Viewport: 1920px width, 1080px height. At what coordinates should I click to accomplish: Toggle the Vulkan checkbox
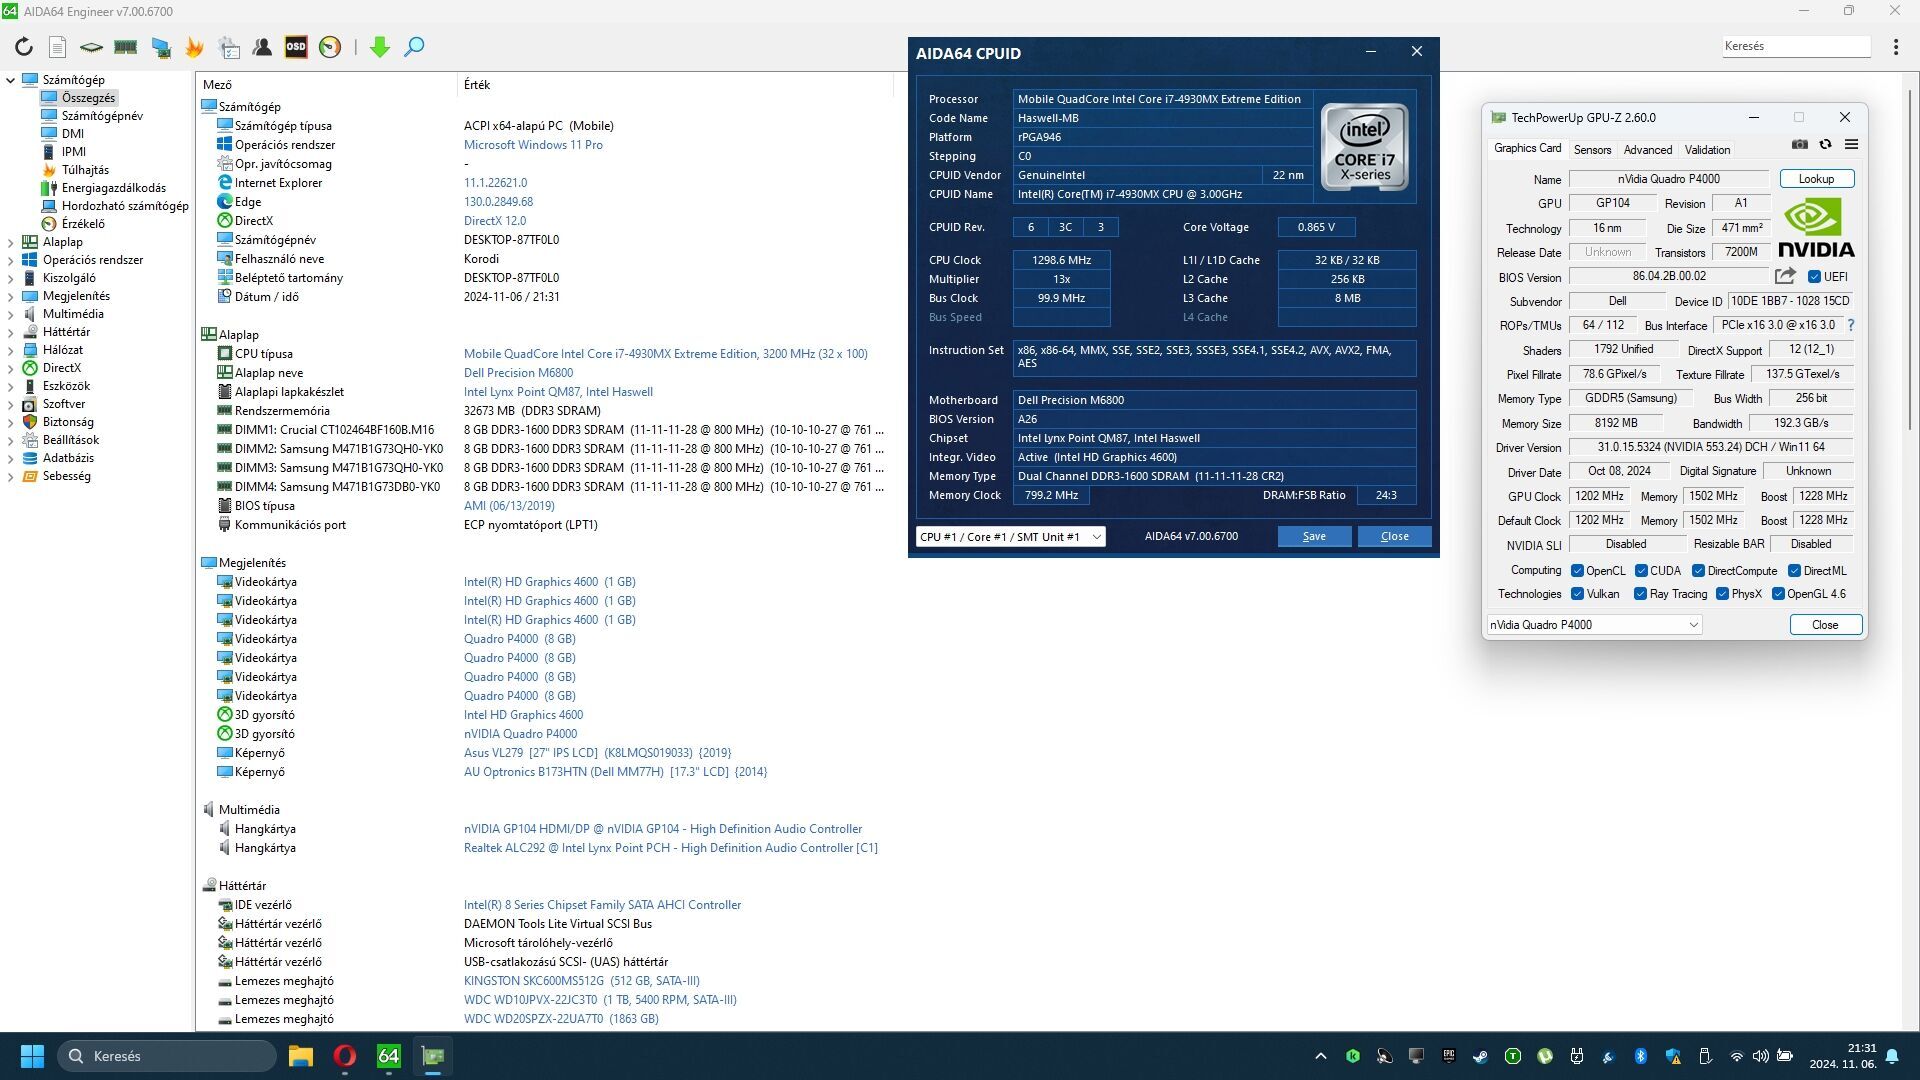tap(1577, 594)
